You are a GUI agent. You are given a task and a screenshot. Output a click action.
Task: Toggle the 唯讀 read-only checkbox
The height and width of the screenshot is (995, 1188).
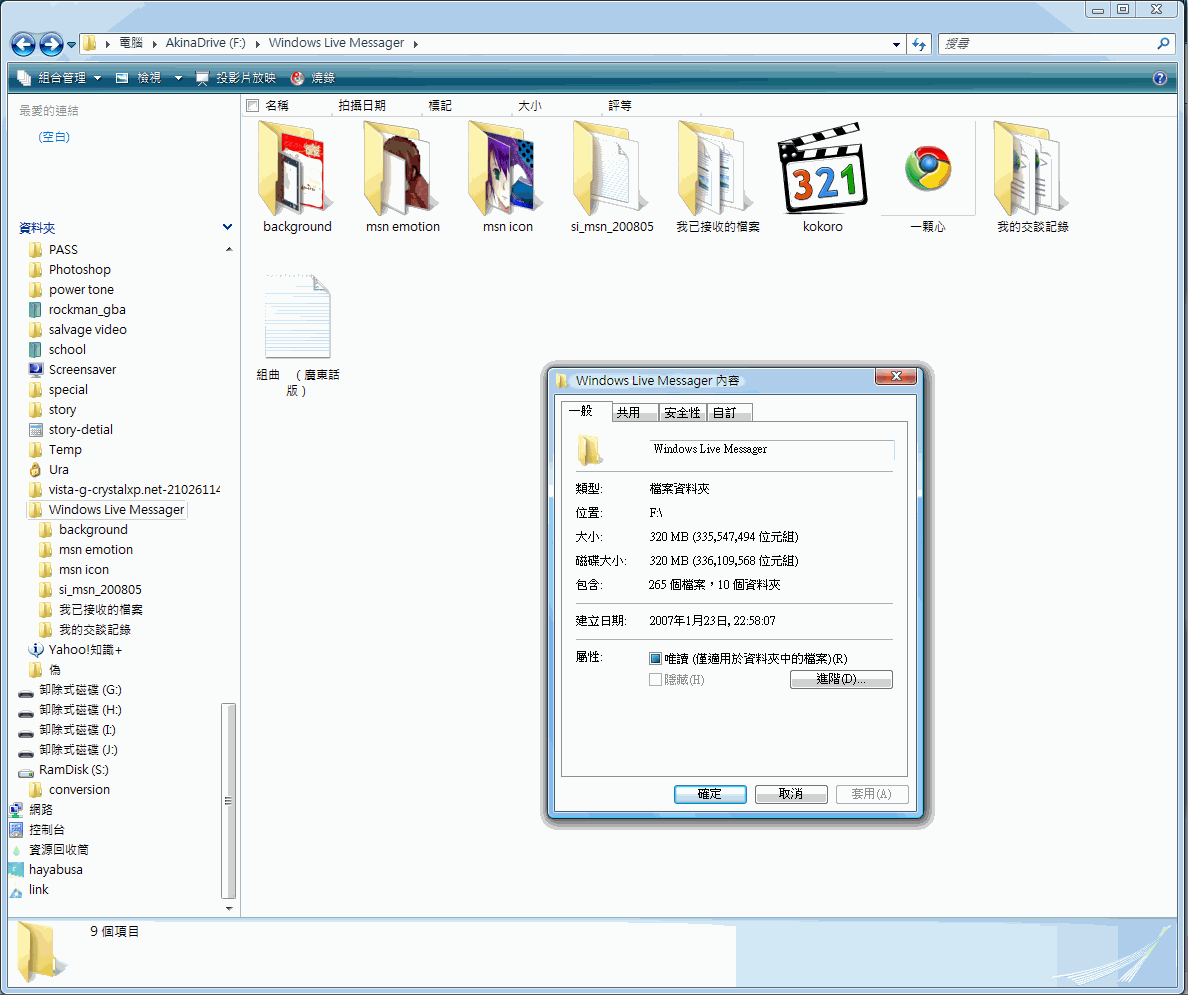655,659
